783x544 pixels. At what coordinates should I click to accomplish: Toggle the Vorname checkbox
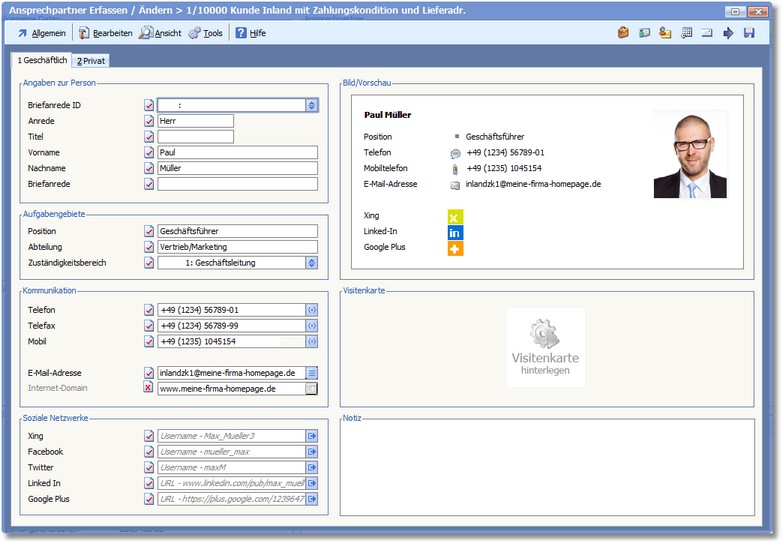149,153
